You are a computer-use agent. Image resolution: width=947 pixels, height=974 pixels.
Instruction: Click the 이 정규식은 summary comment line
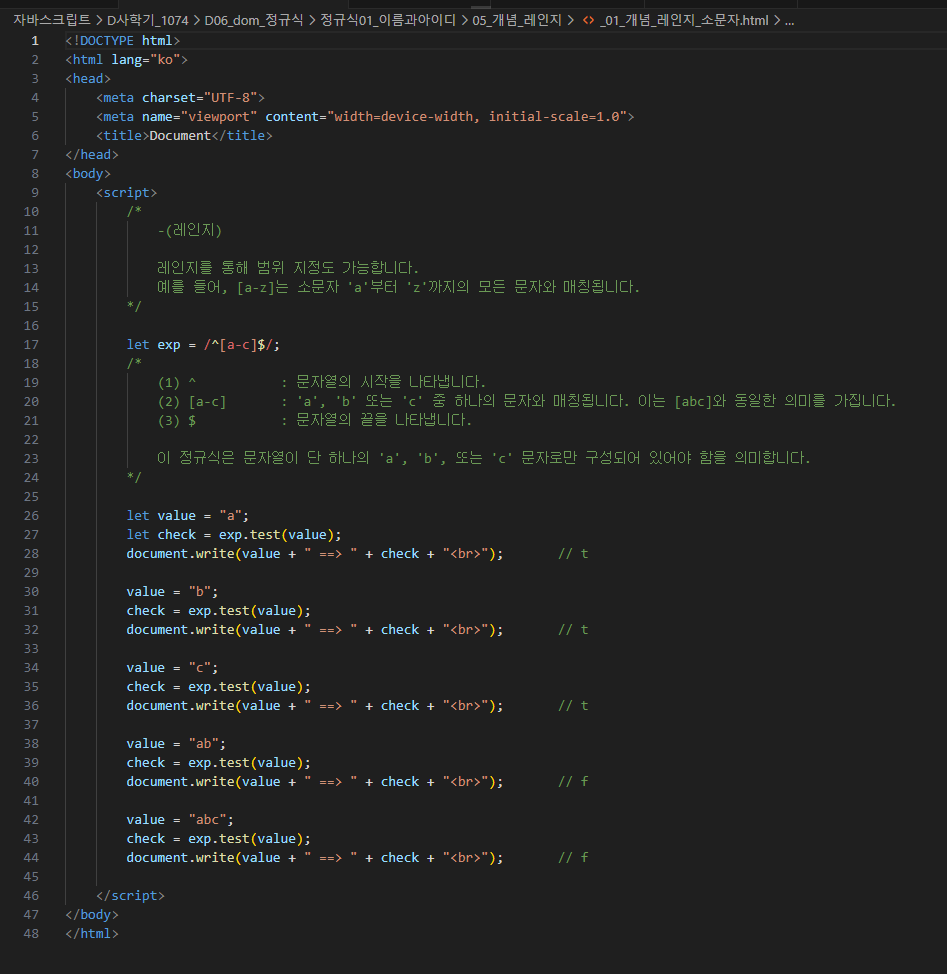pos(484,458)
